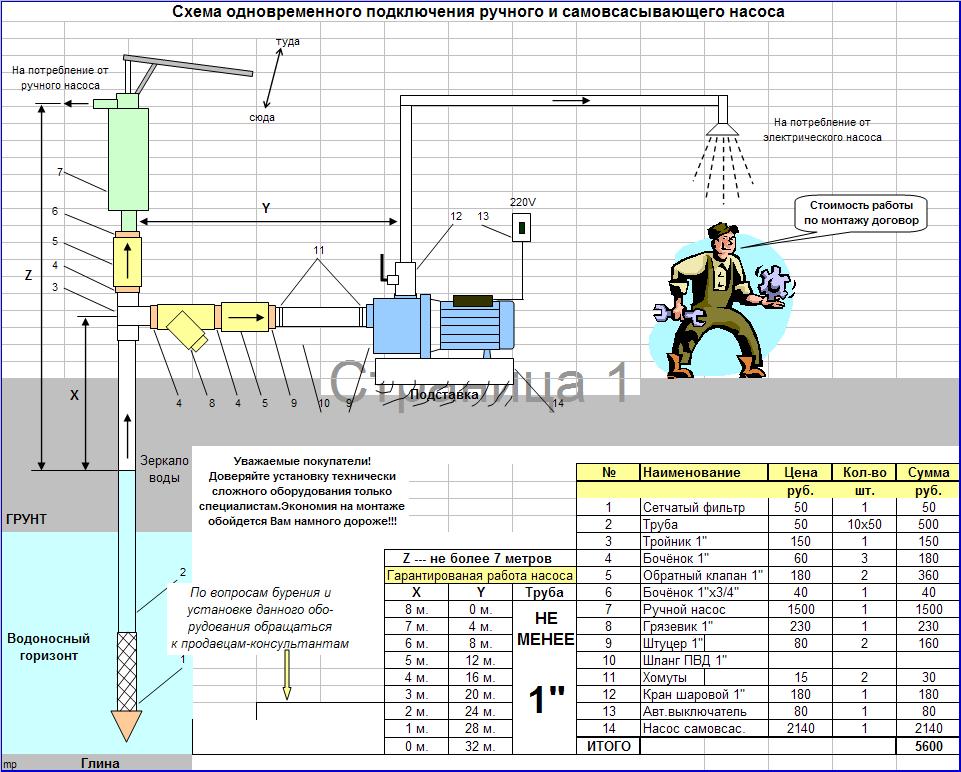Viewport: 961px width, 772px height.
Task: Click the 'НЕ МЕНЕЕ' cell
Action: [x=545, y=629]
